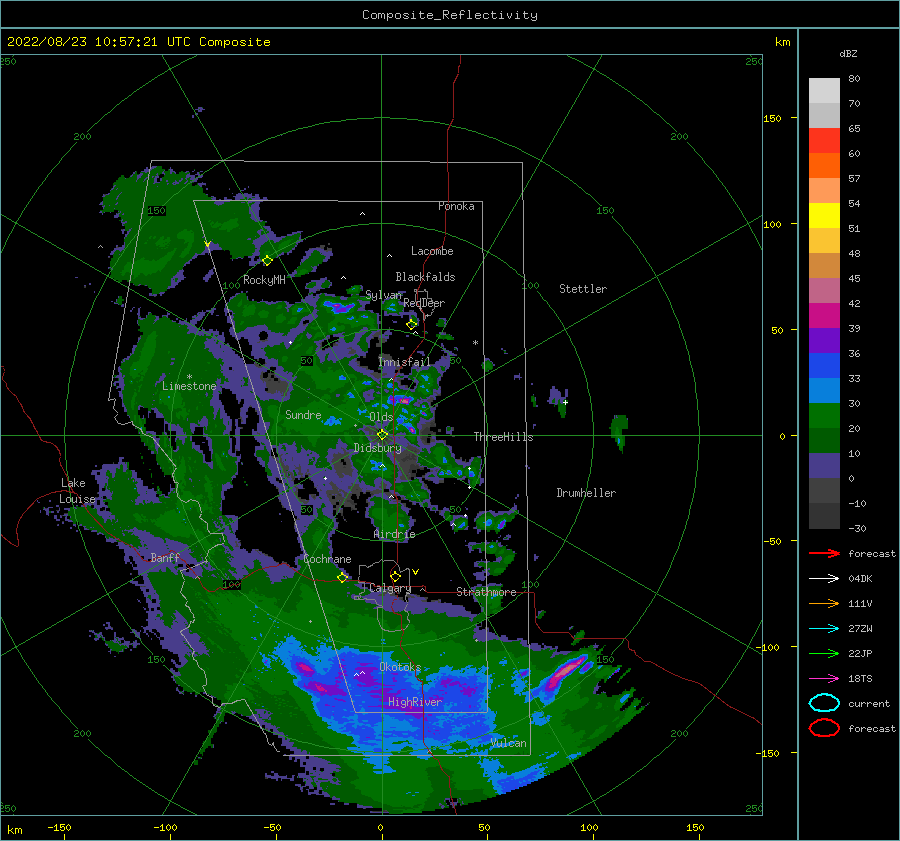Click the Lacombe label
Image resolution: width=900 pixels, height=841 pixels.
point(432,251)
